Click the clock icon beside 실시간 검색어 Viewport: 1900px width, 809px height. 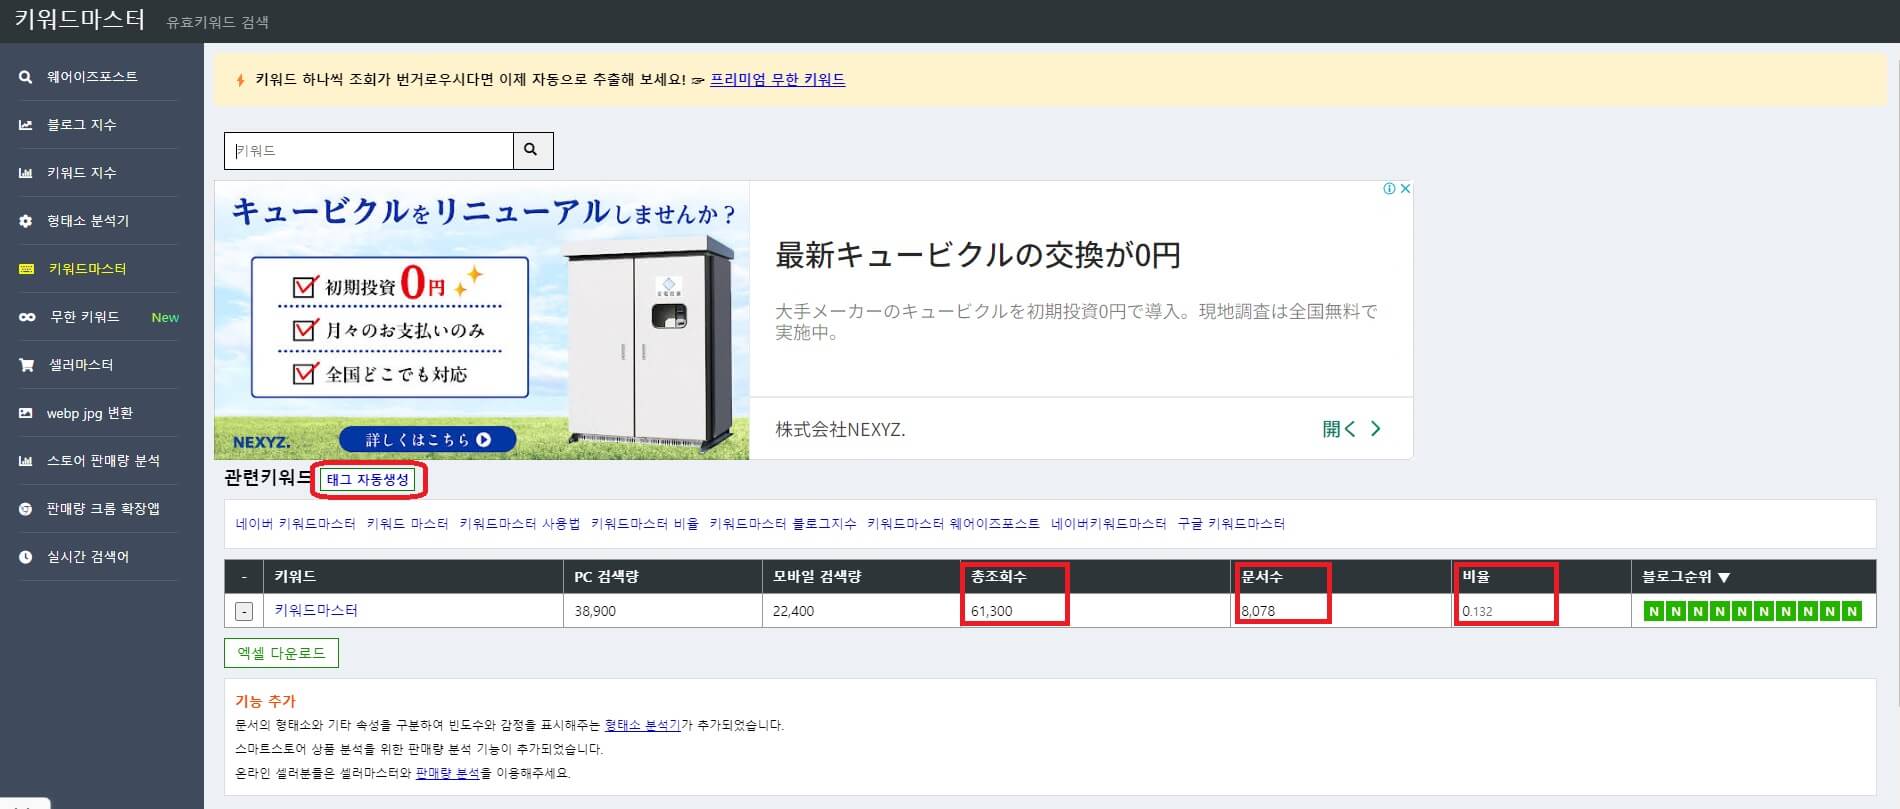pyautogui.click(x=26, y=557)
